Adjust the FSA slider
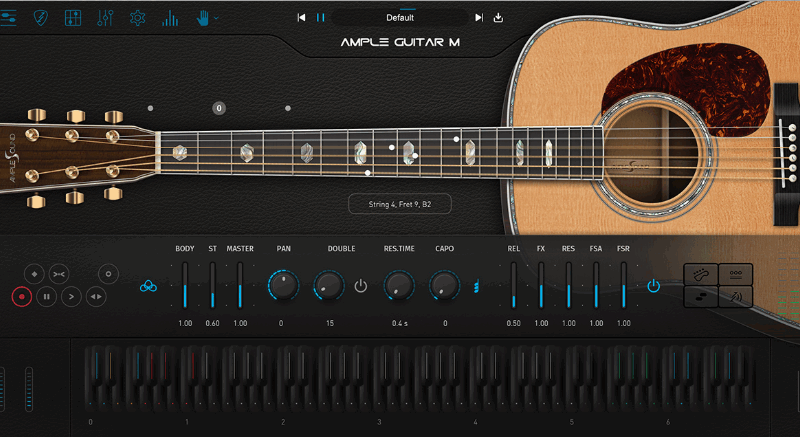This screenshot has width=800, height=437. coord(596,286)
